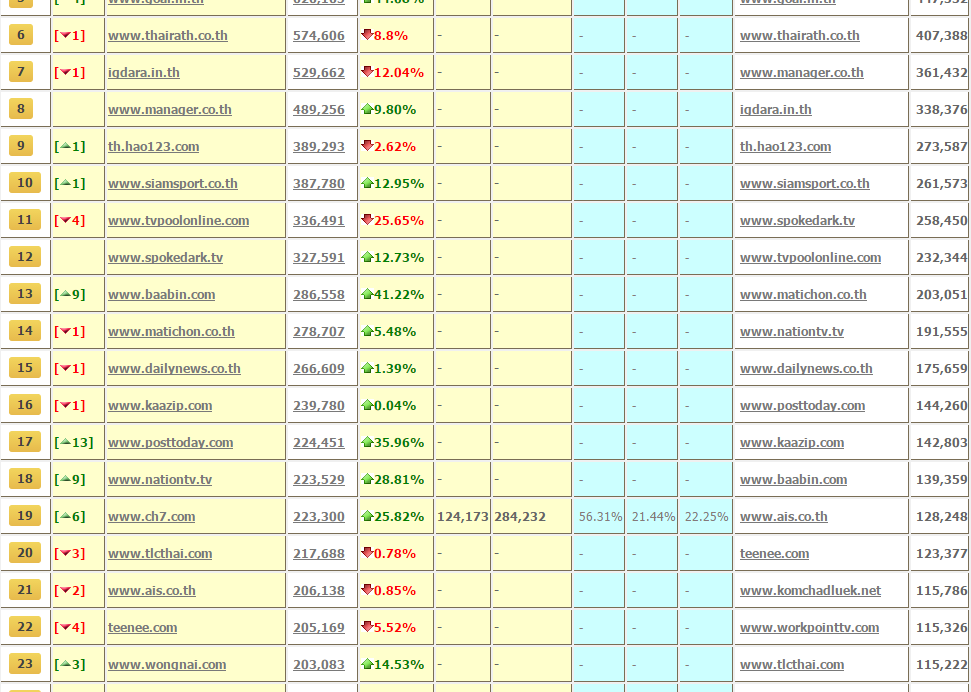Visit www.wongnai.com link
Image resolution: width=971 pixels, height=692 pixels.
pyautogui.click(x=167, y=665)
